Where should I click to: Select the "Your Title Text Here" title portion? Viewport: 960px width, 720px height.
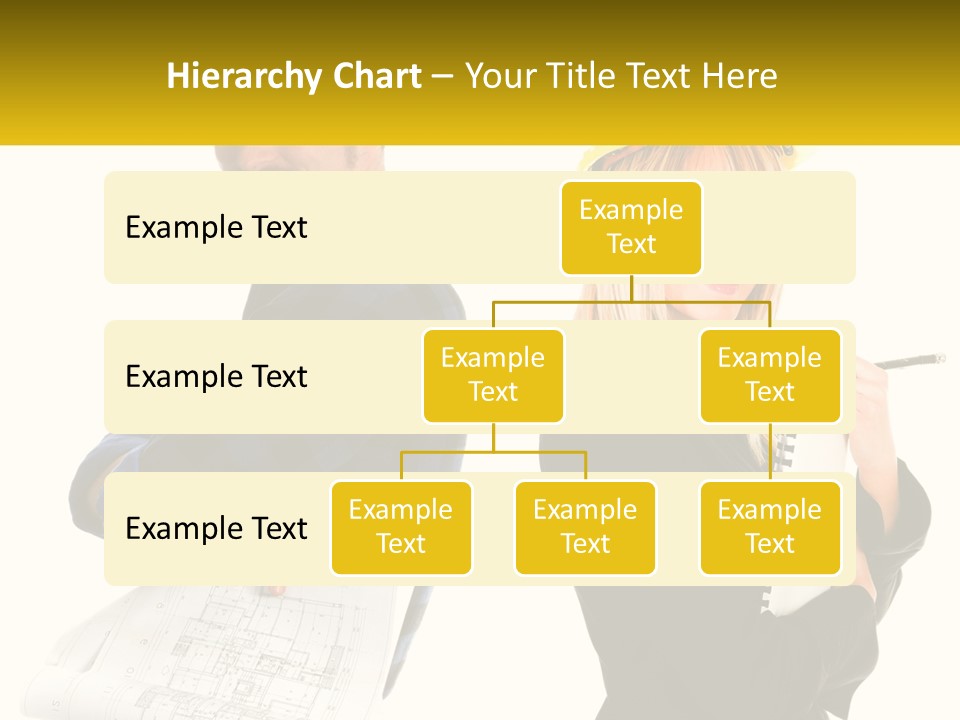tap(621, 76)
